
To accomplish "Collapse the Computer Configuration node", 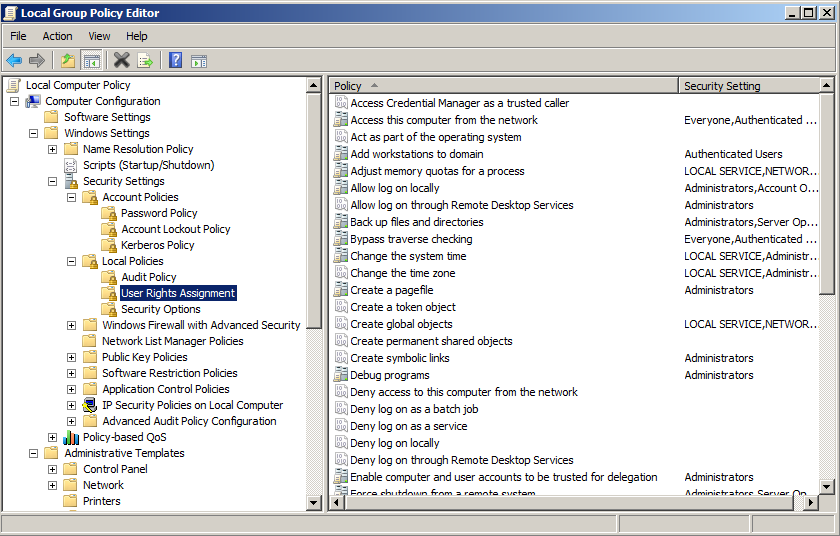I will [14, 101].
